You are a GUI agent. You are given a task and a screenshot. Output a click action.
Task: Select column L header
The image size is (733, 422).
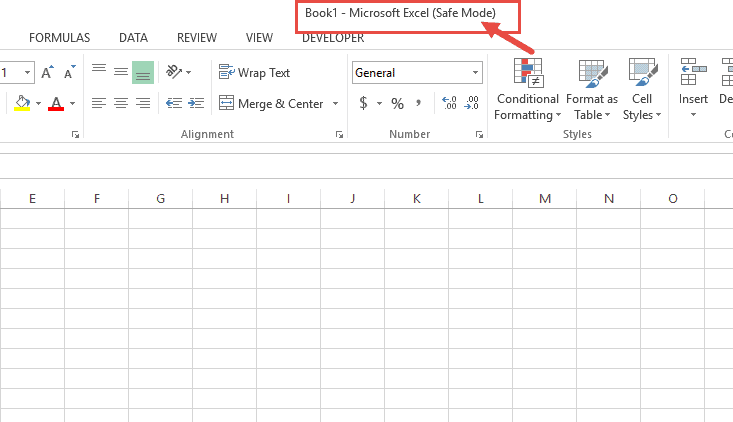click(481, 199)
